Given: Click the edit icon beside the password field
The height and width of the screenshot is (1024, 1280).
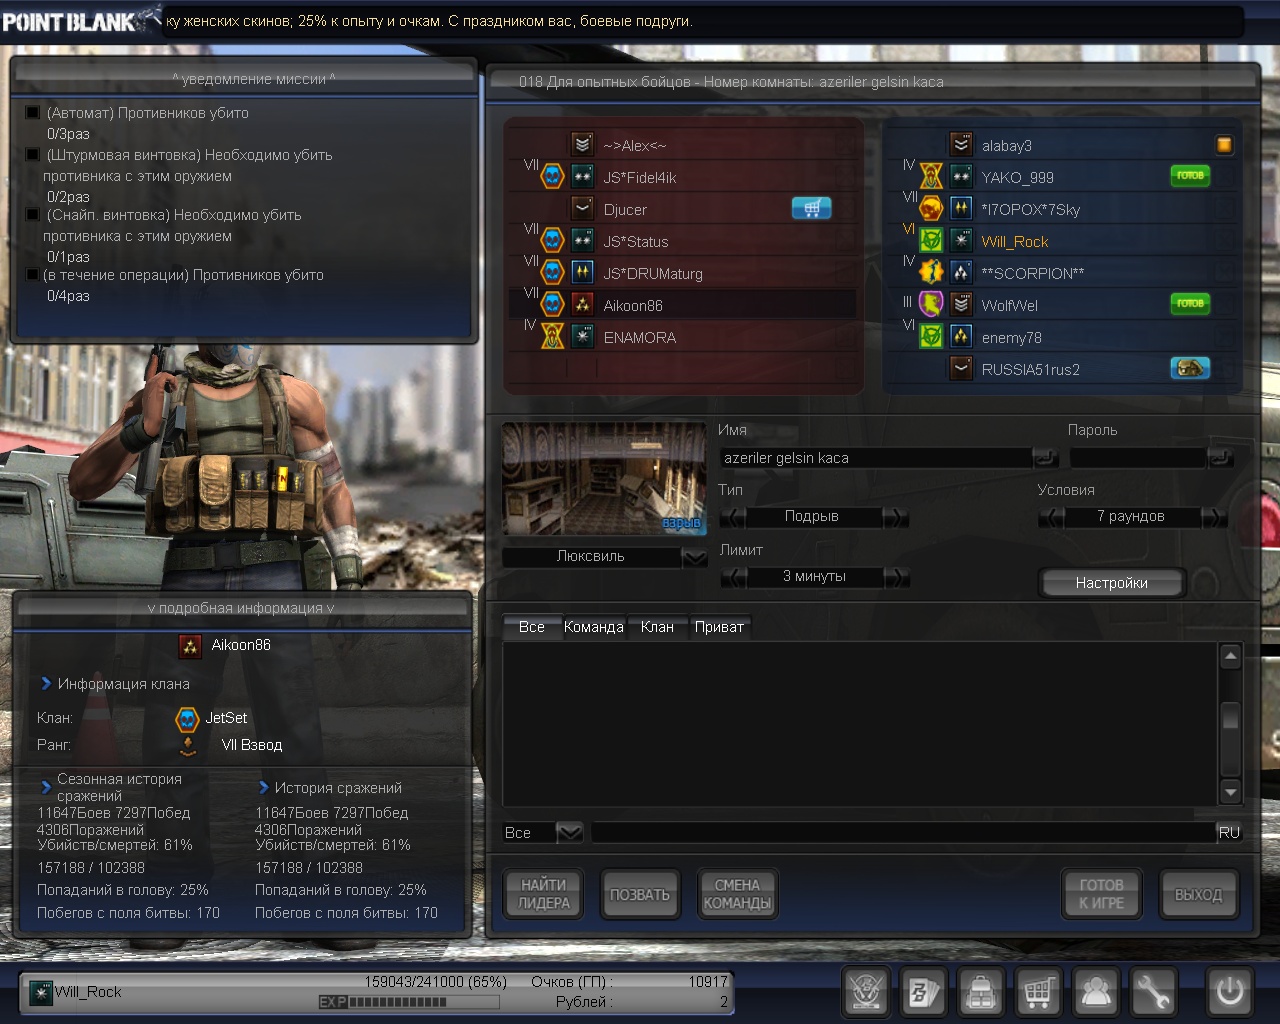Looking at the screenshot, I should (x=1221, y=458).
